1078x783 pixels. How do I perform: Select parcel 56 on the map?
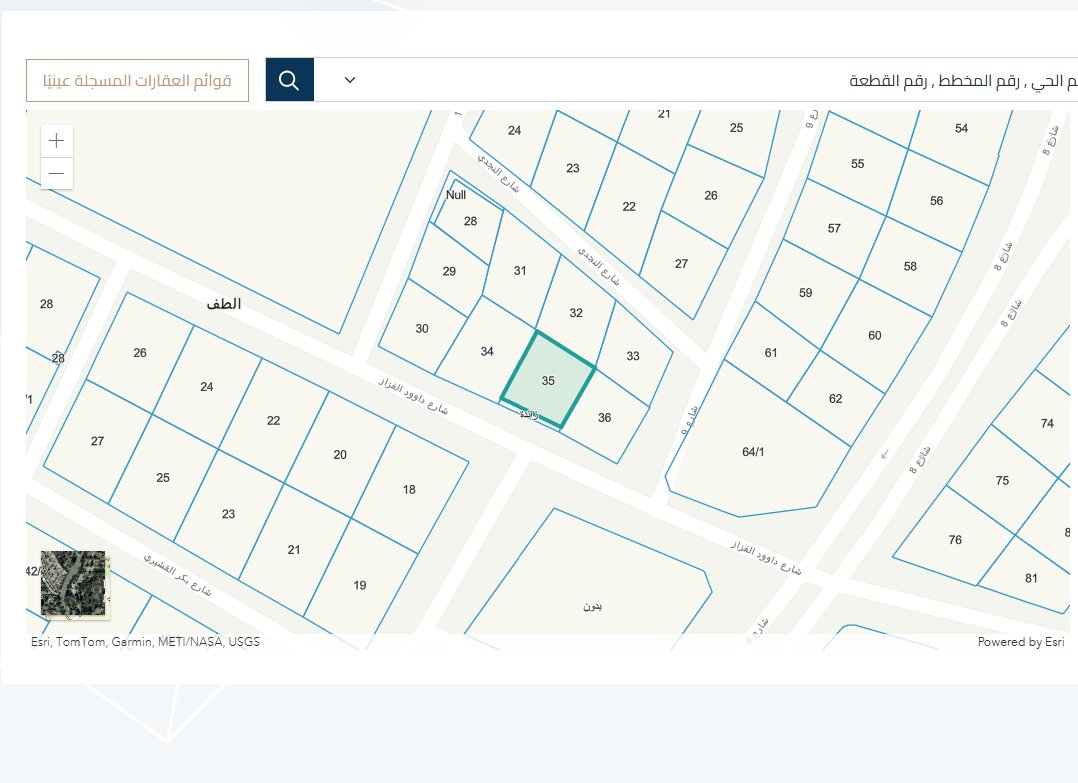936,201
